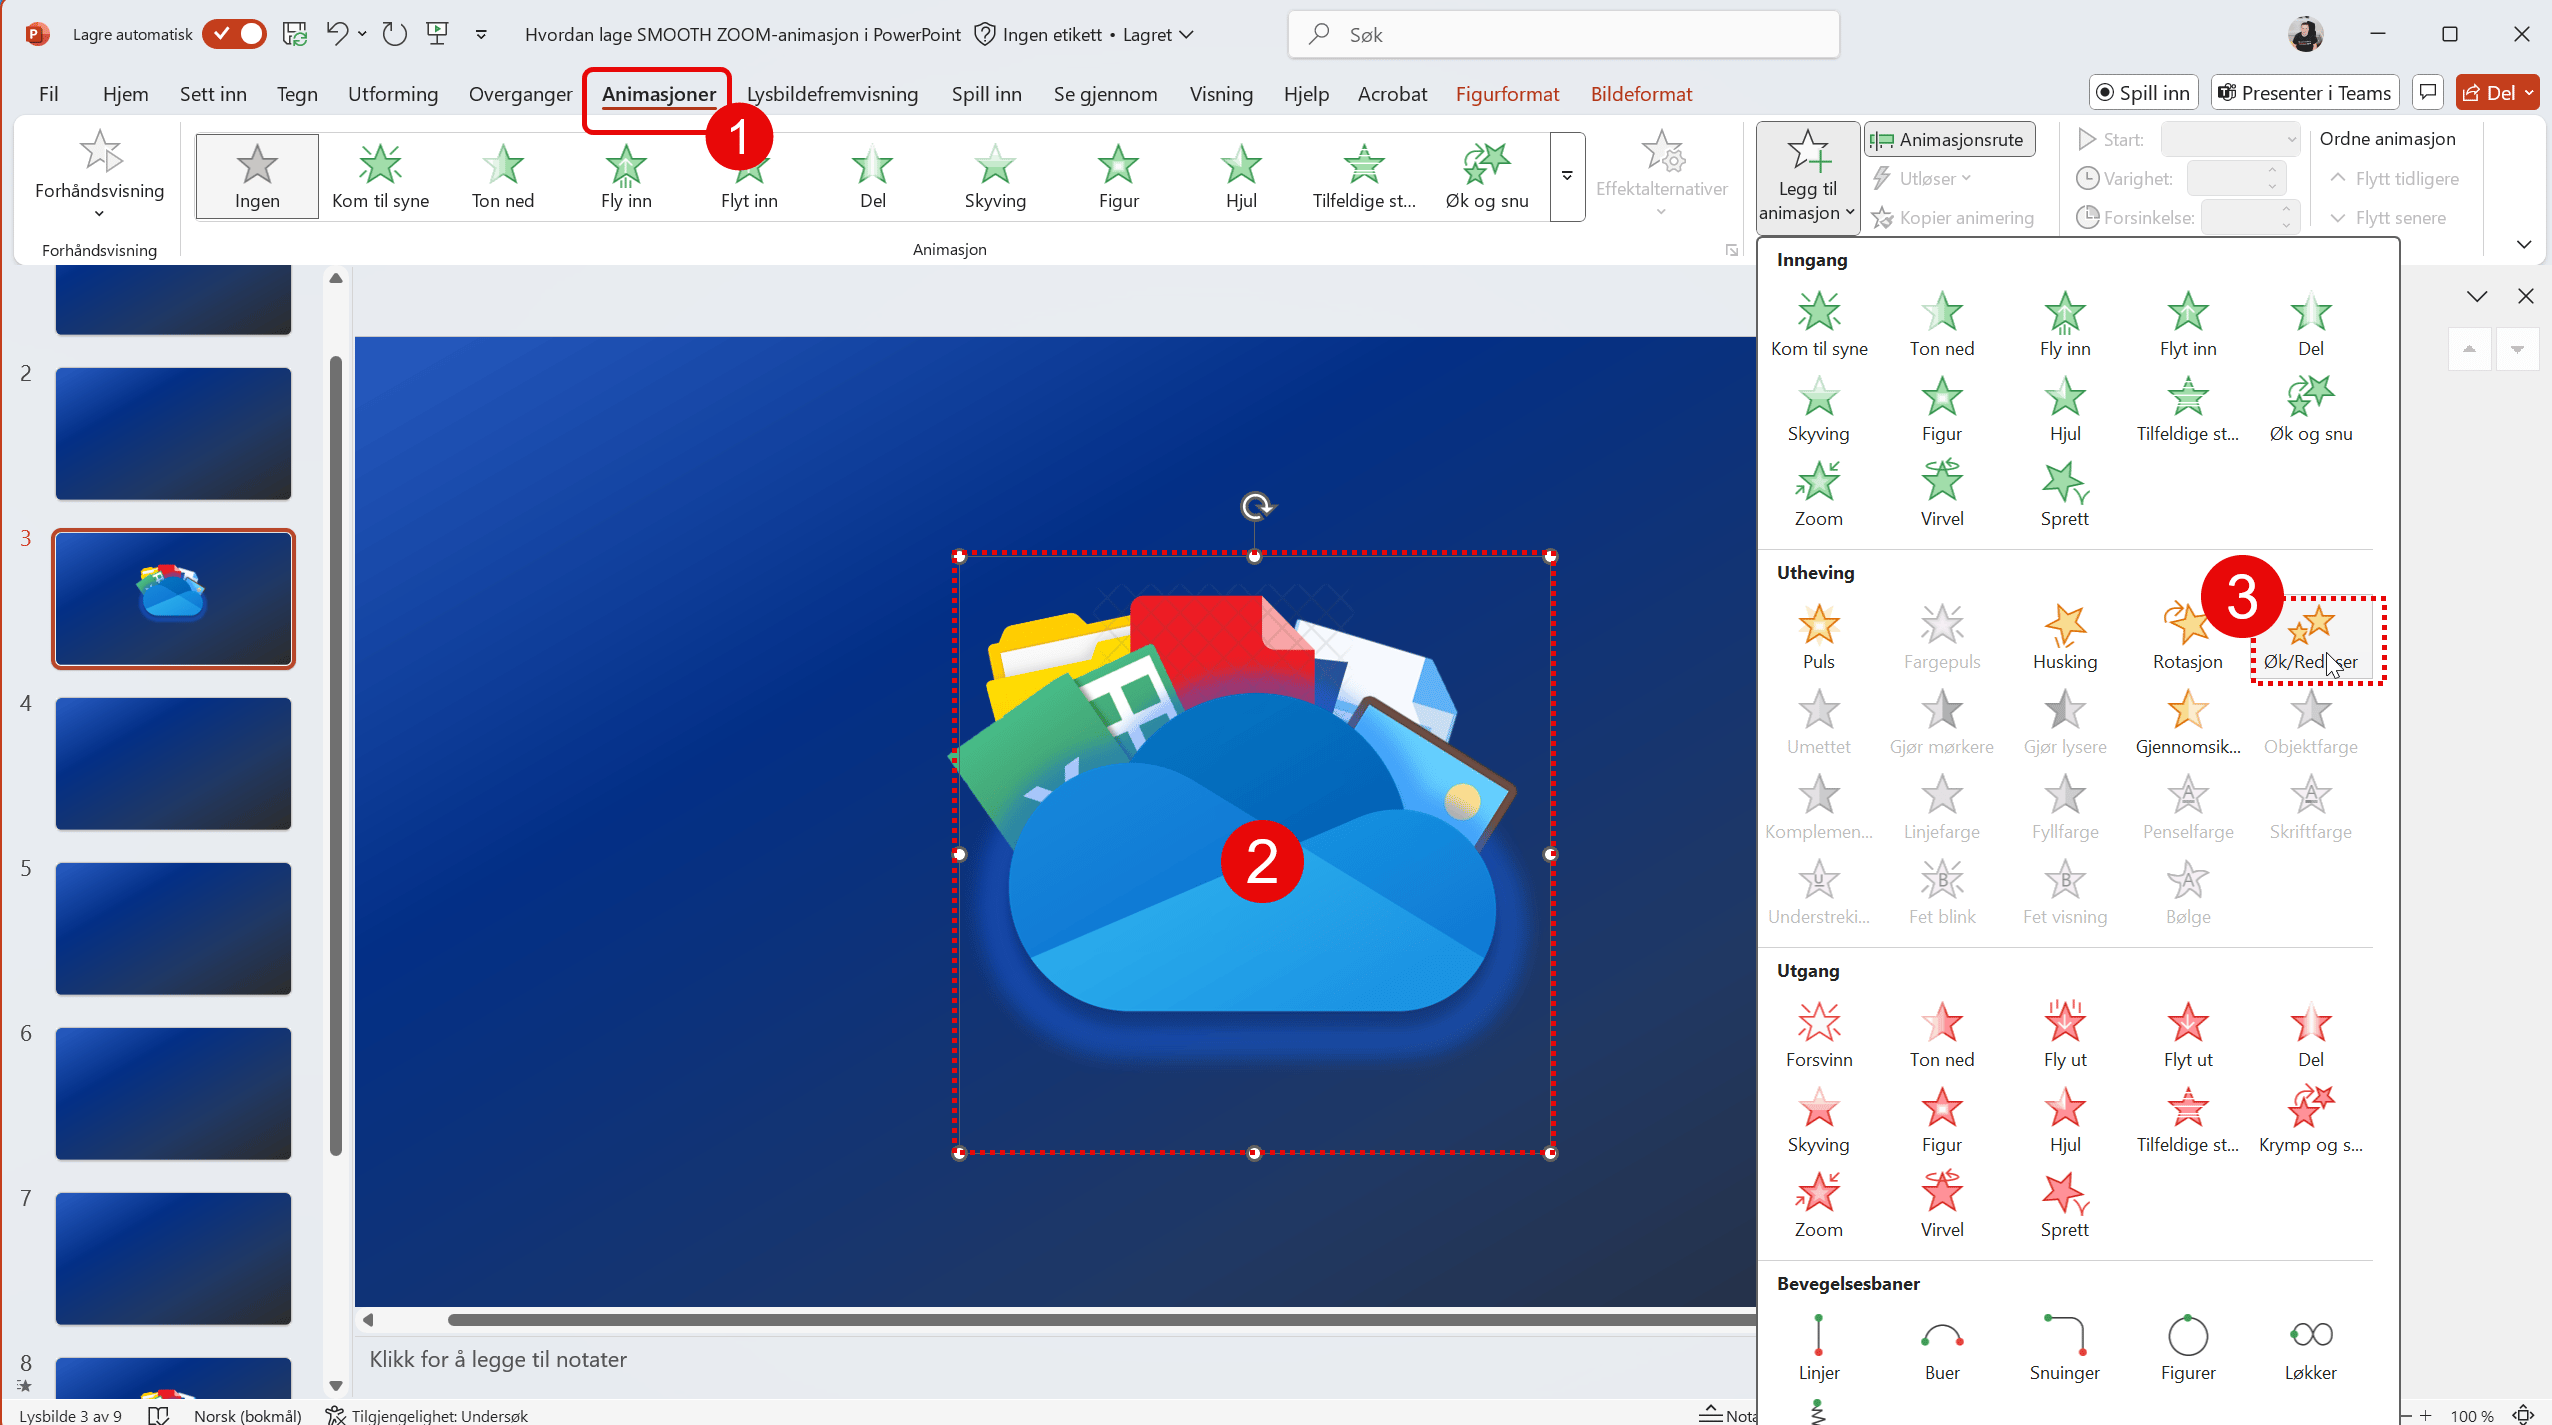Open the Fil menu

(48, 94)
